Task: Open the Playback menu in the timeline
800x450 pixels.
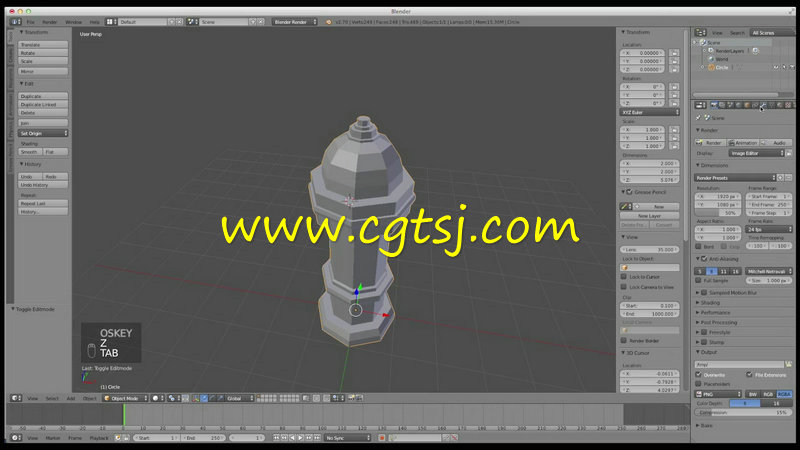Action: pyautogui.click(x=99, y=438)
